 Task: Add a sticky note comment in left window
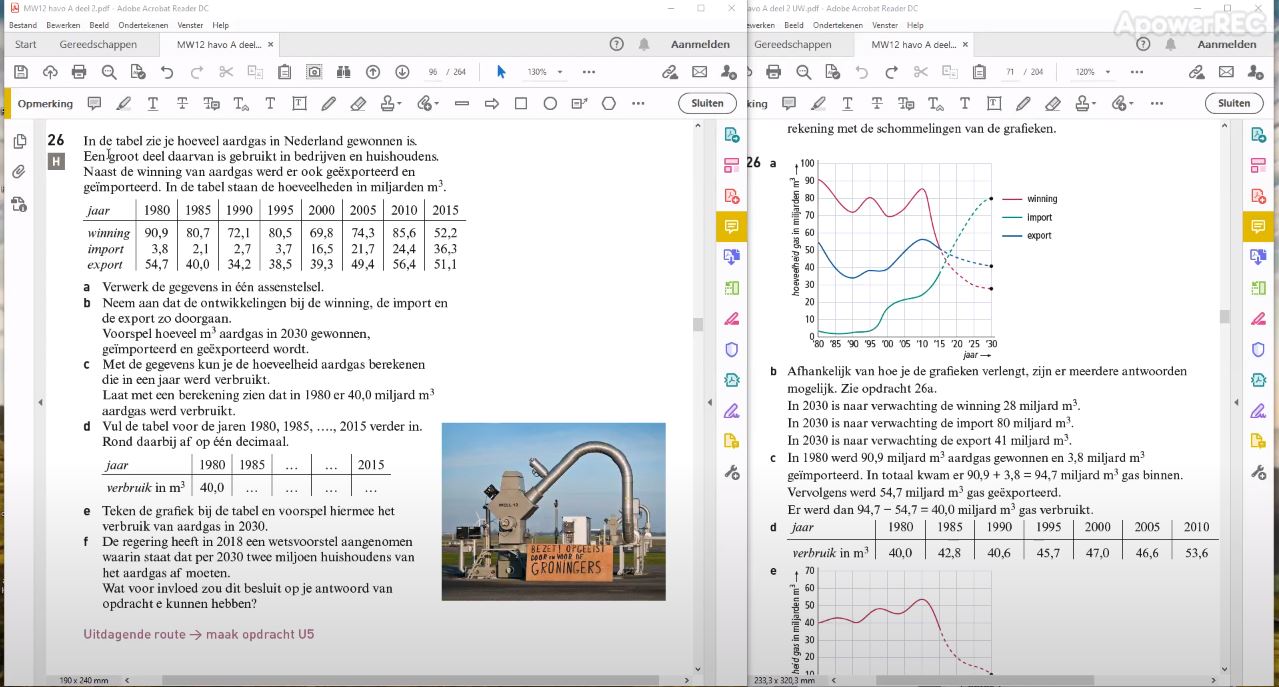(94, 103)
